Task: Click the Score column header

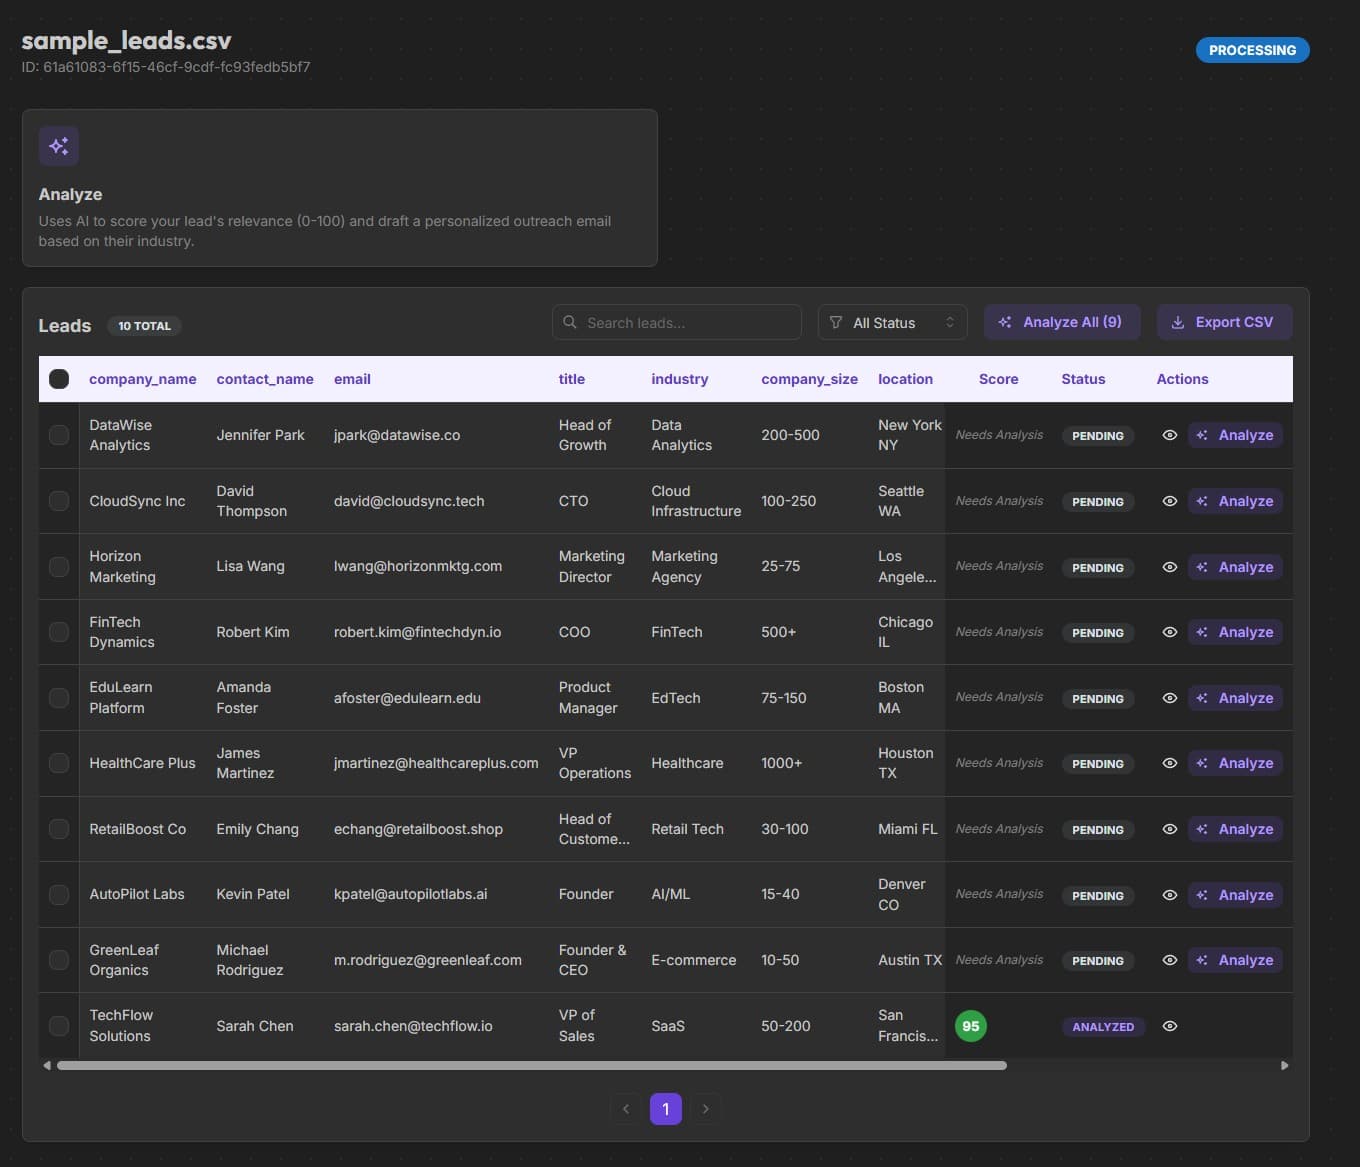Action: tap(998, 379)
